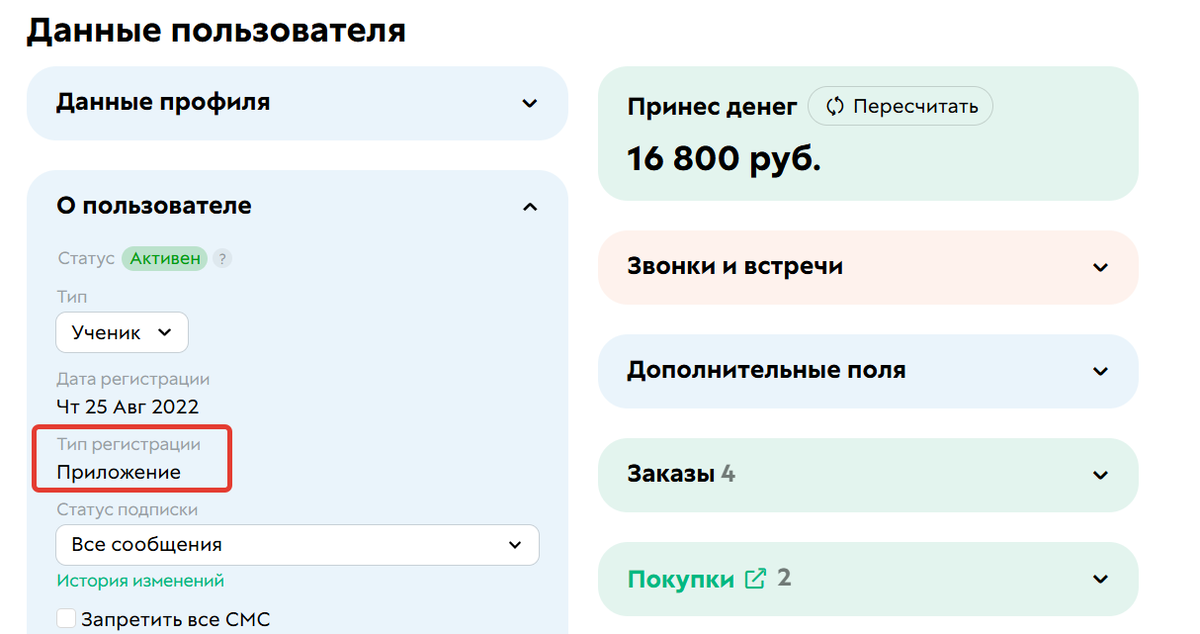Click the Пересчитать button
The image size is (1200, 634).
point(900,106)
